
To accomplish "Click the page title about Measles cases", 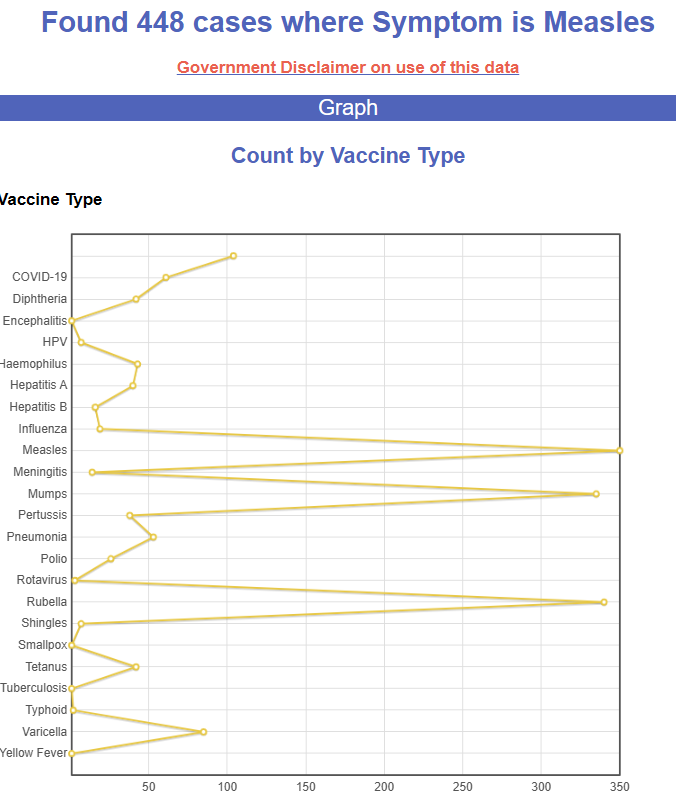I will 347,22.
